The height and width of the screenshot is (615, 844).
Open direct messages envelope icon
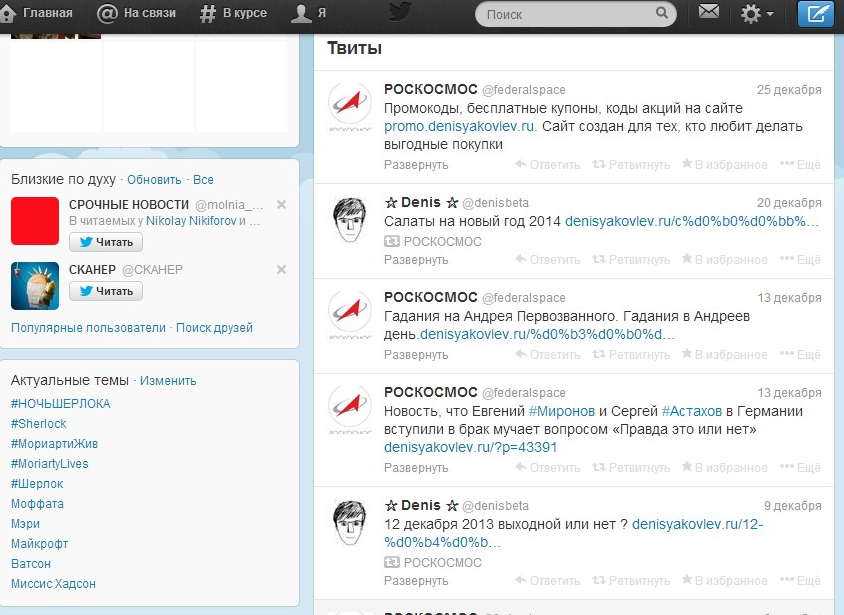(x=709, y=13)
